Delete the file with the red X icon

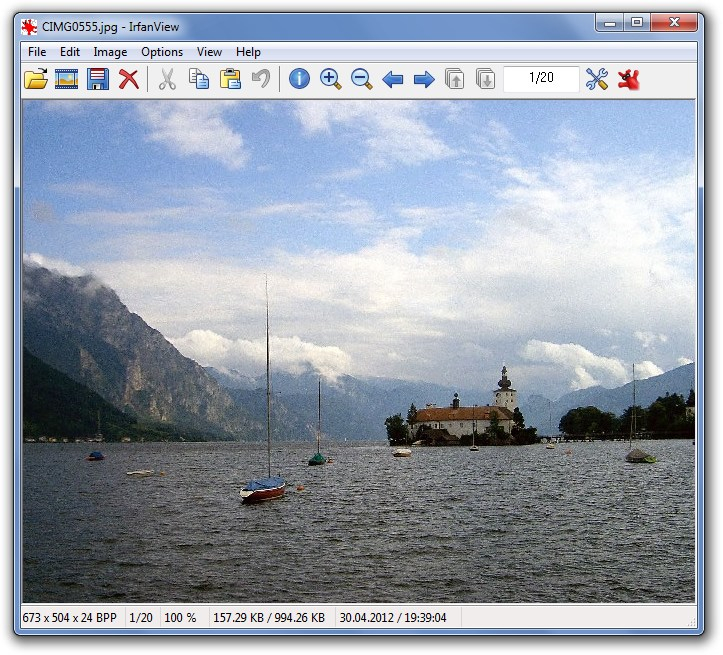click(x=129, y=79)
